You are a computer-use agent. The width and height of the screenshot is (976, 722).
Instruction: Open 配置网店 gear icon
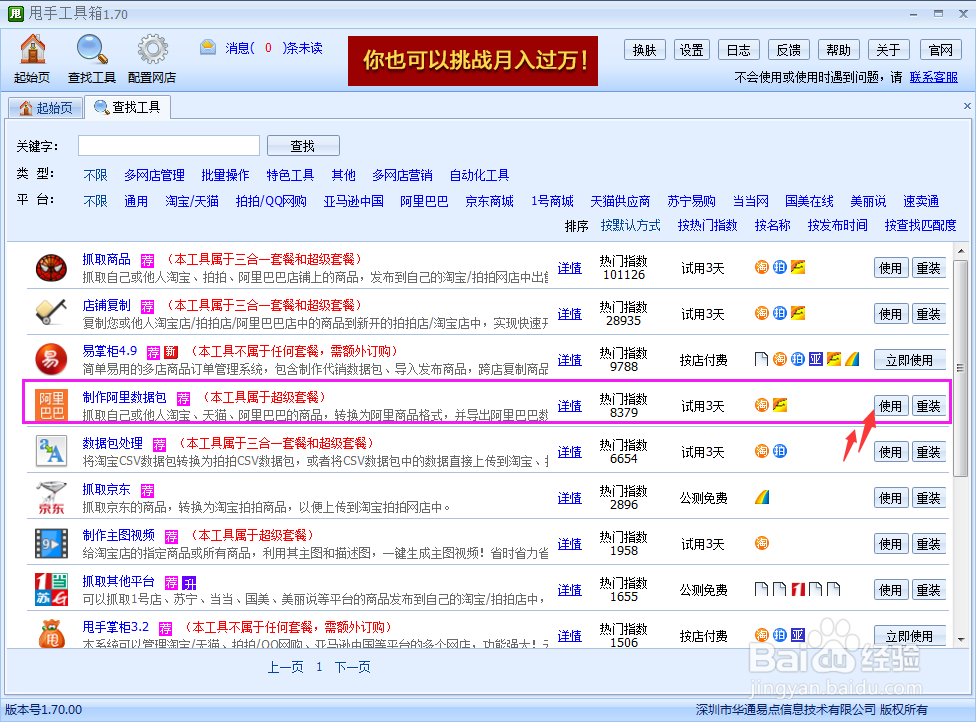pos(152,49)
